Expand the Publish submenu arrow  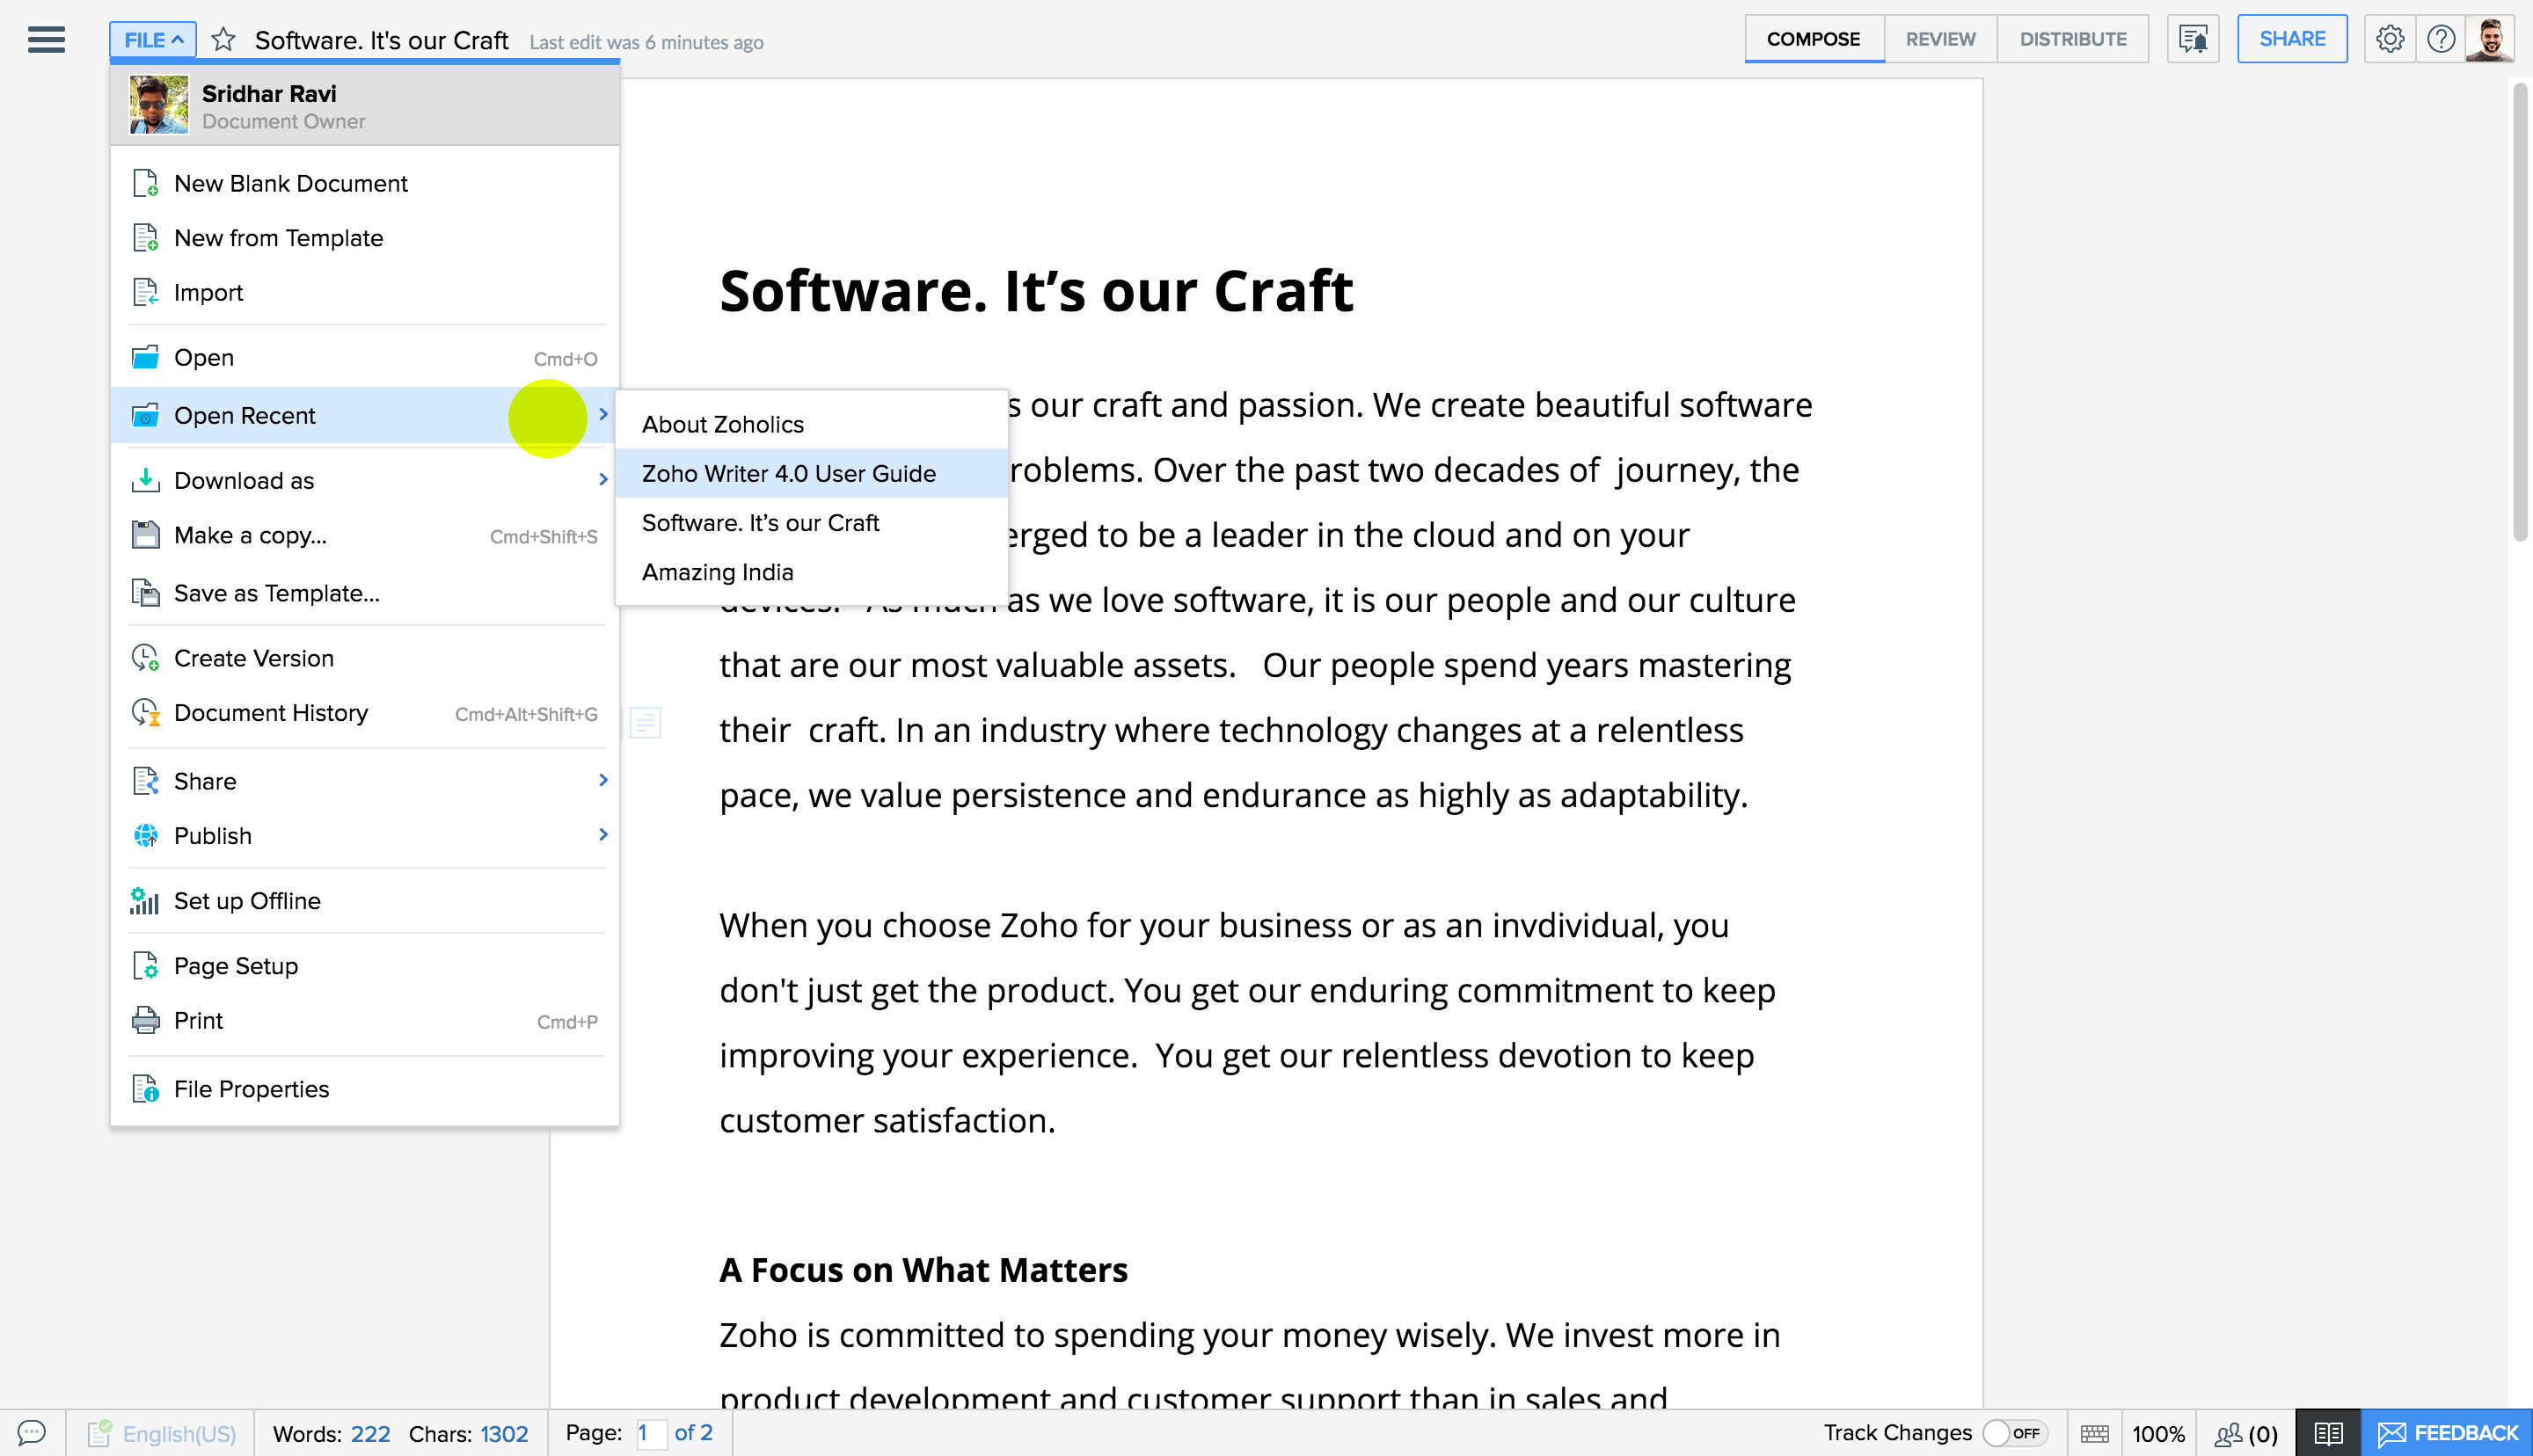(602, 835)
